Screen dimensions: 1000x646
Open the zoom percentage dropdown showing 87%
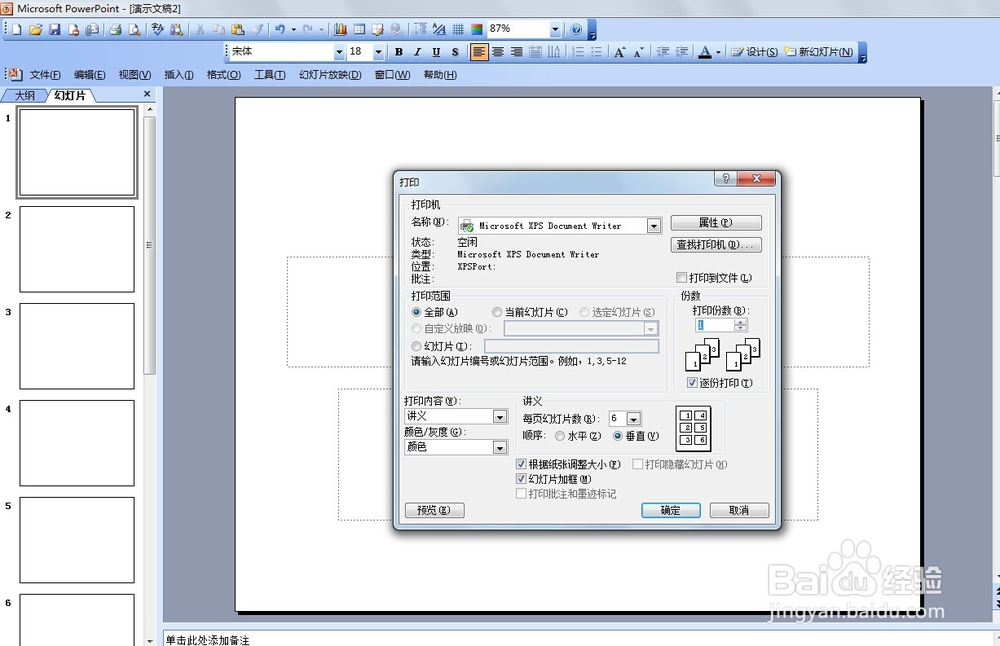555,29
